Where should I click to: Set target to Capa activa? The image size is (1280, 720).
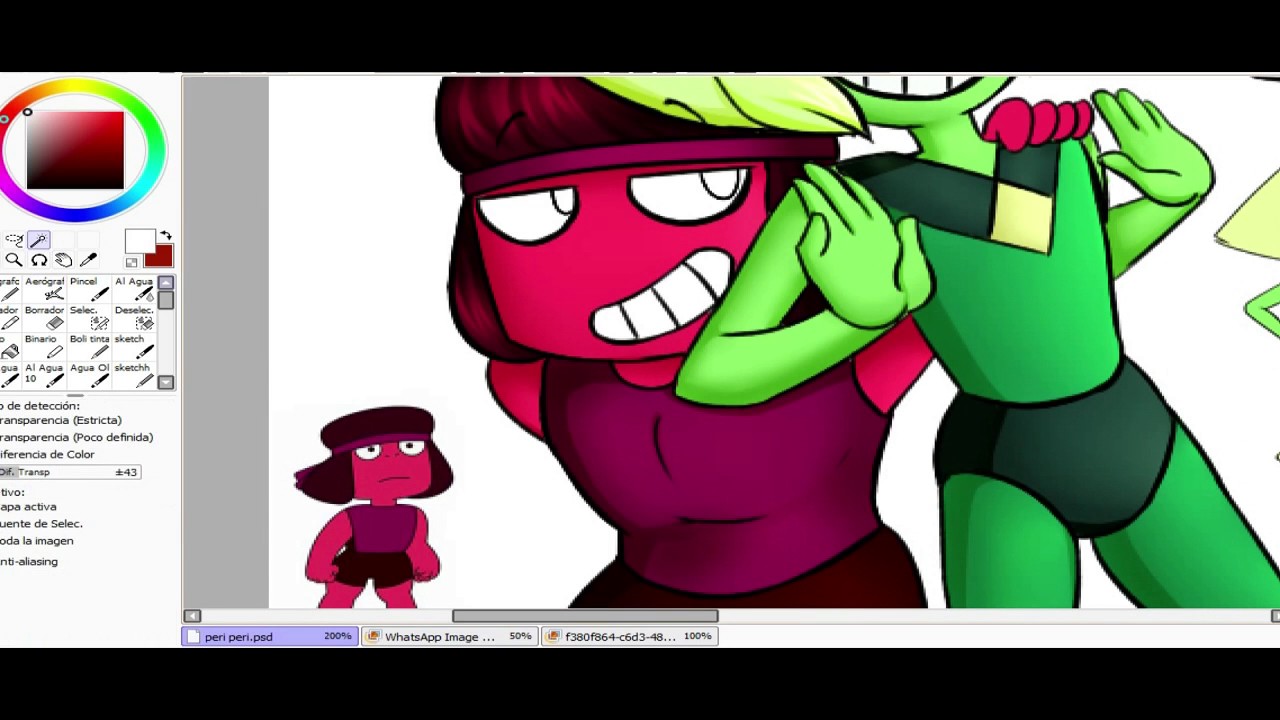28,507
